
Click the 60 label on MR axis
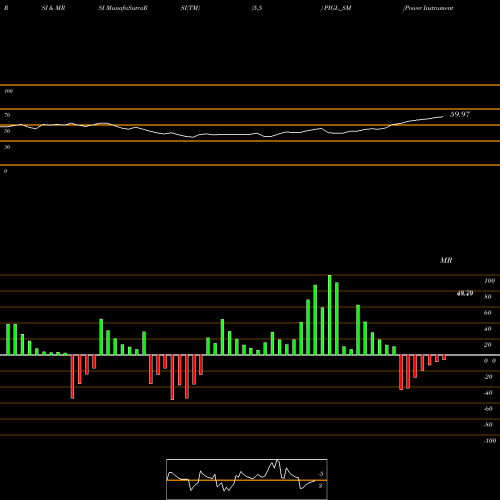pyautogui.click(x=488, y=313)
